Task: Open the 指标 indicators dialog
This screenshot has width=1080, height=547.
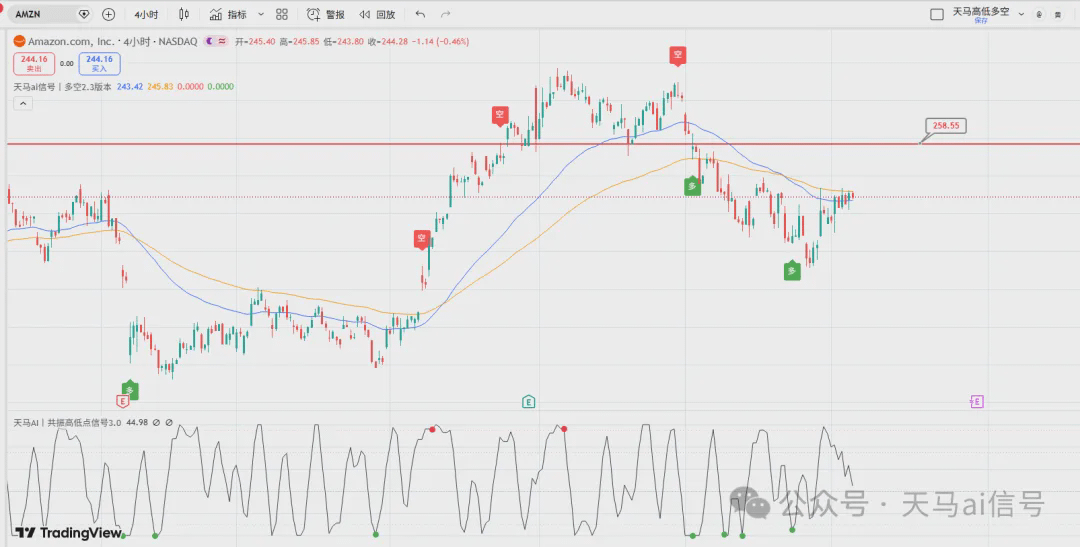Action: click(x=229, y=14)
